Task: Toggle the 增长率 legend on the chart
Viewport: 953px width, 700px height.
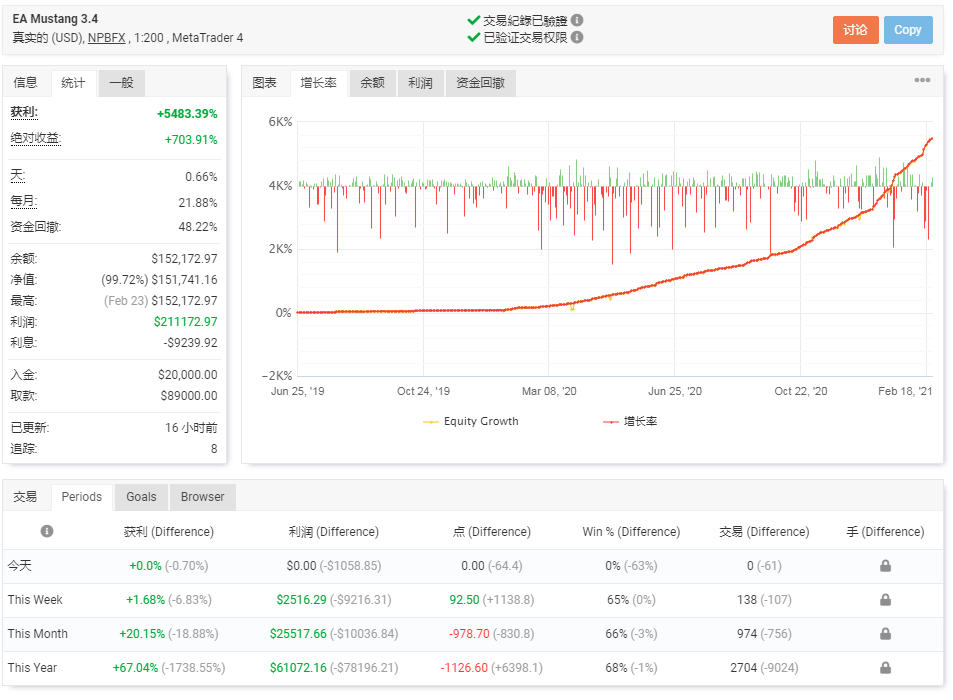Action: tap(638, 421)
